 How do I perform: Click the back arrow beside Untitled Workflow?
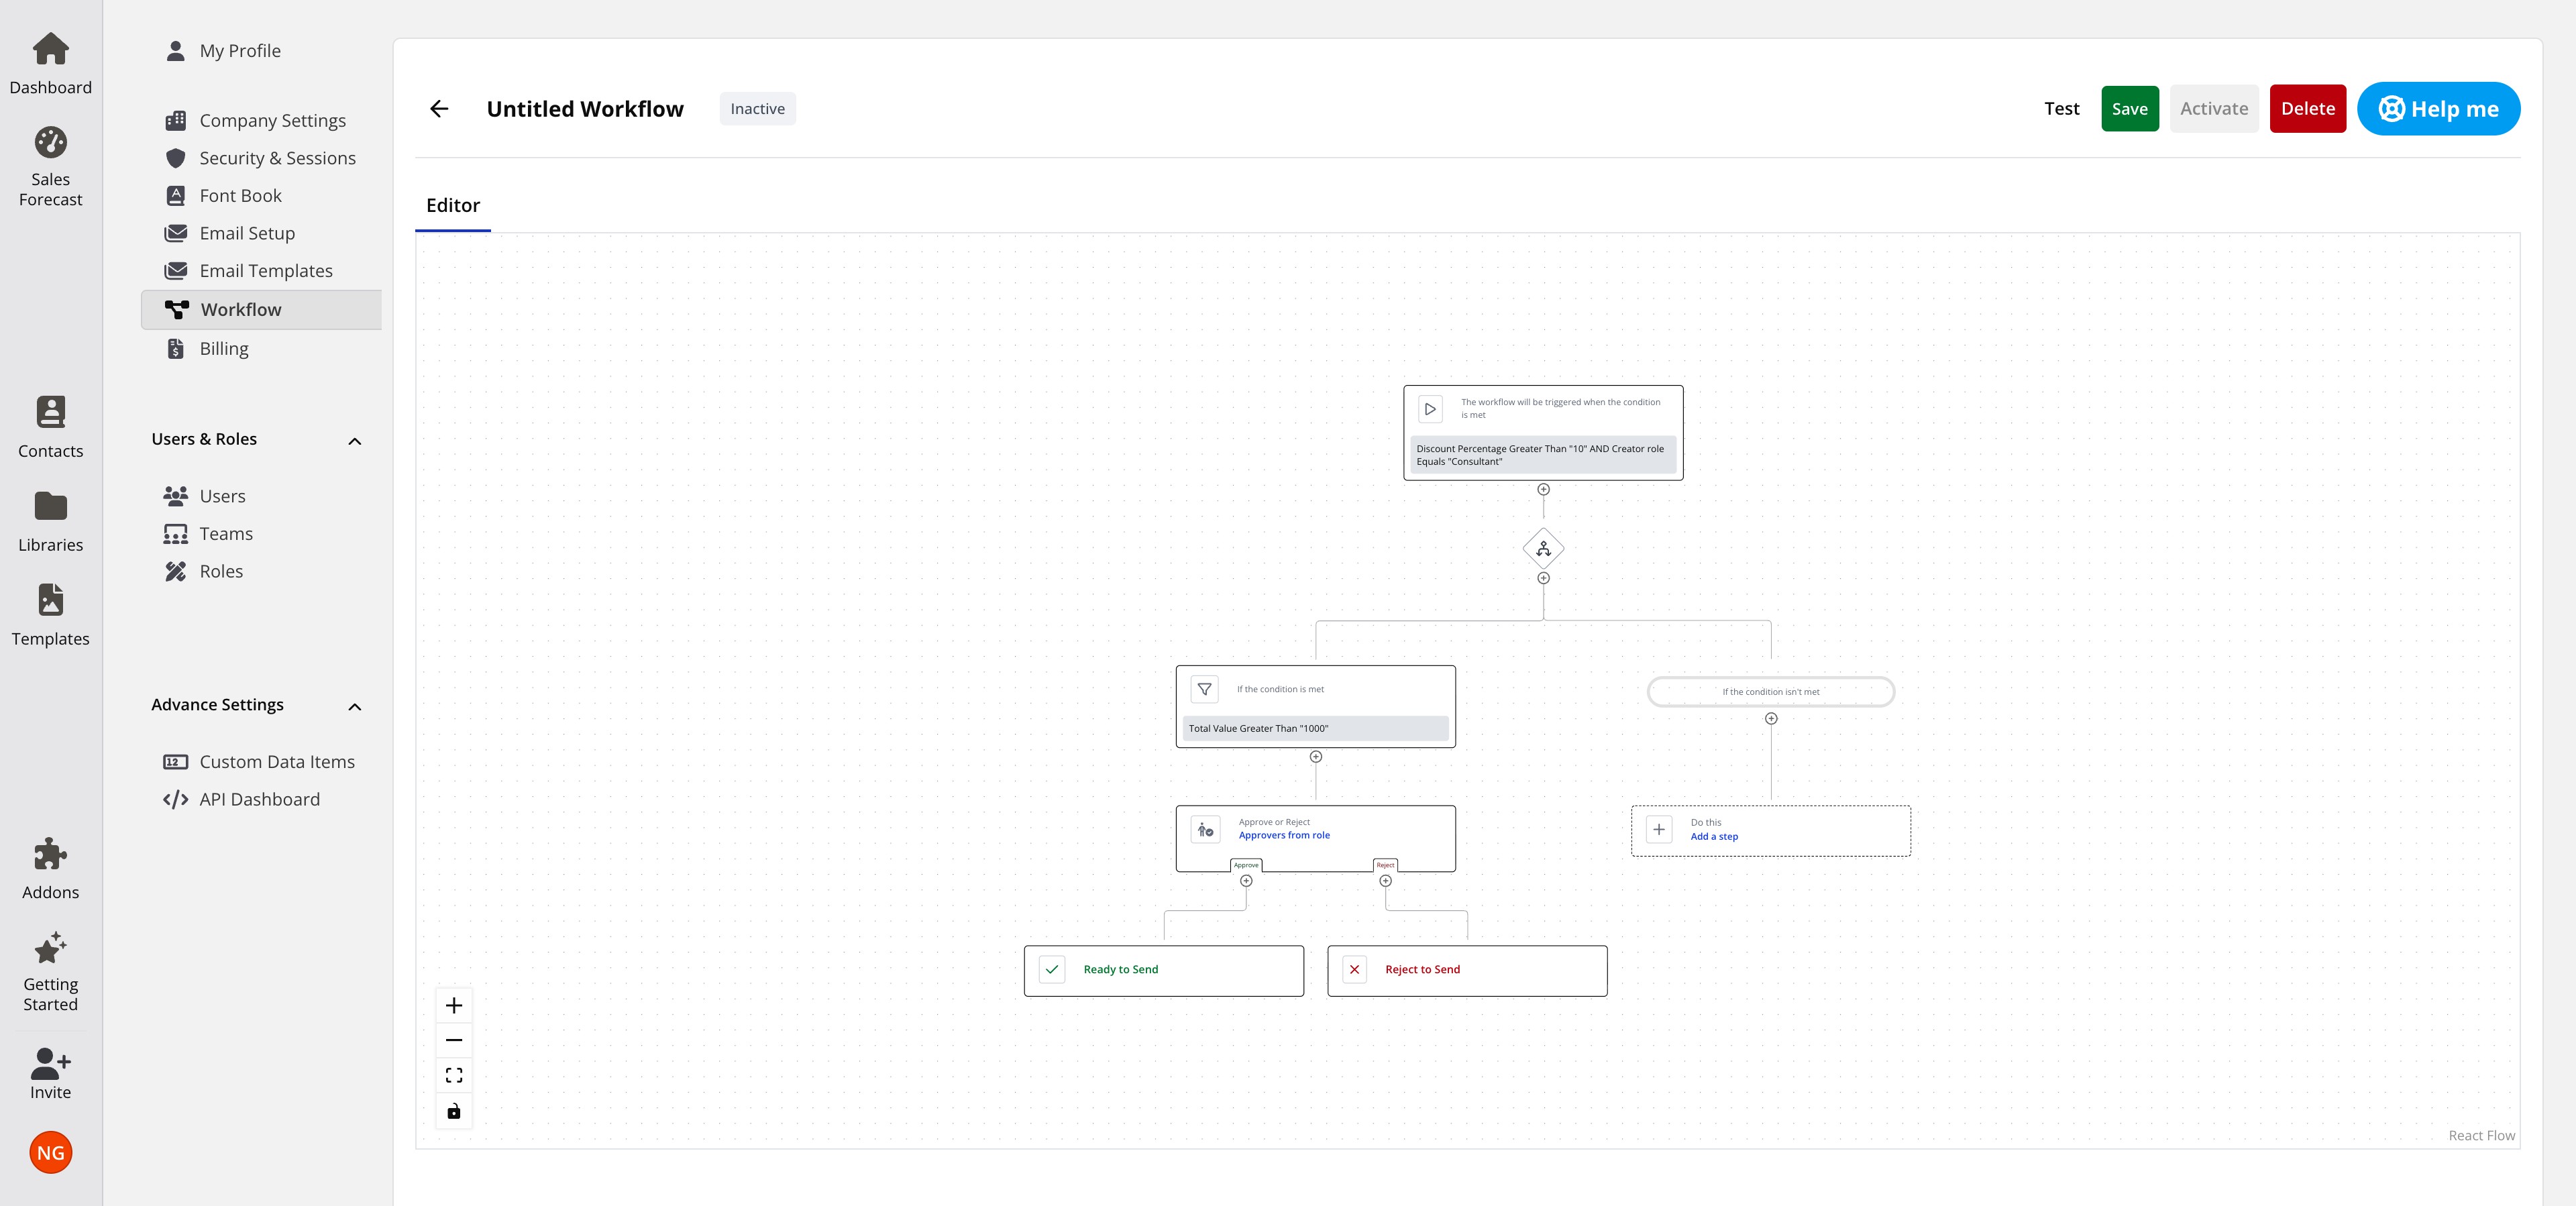pos(439,109)
